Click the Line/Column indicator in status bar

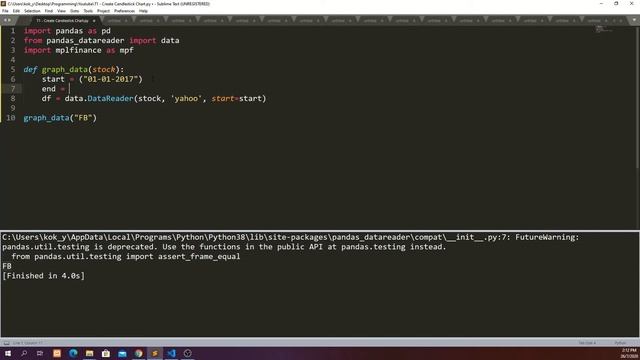coord(27,343)
